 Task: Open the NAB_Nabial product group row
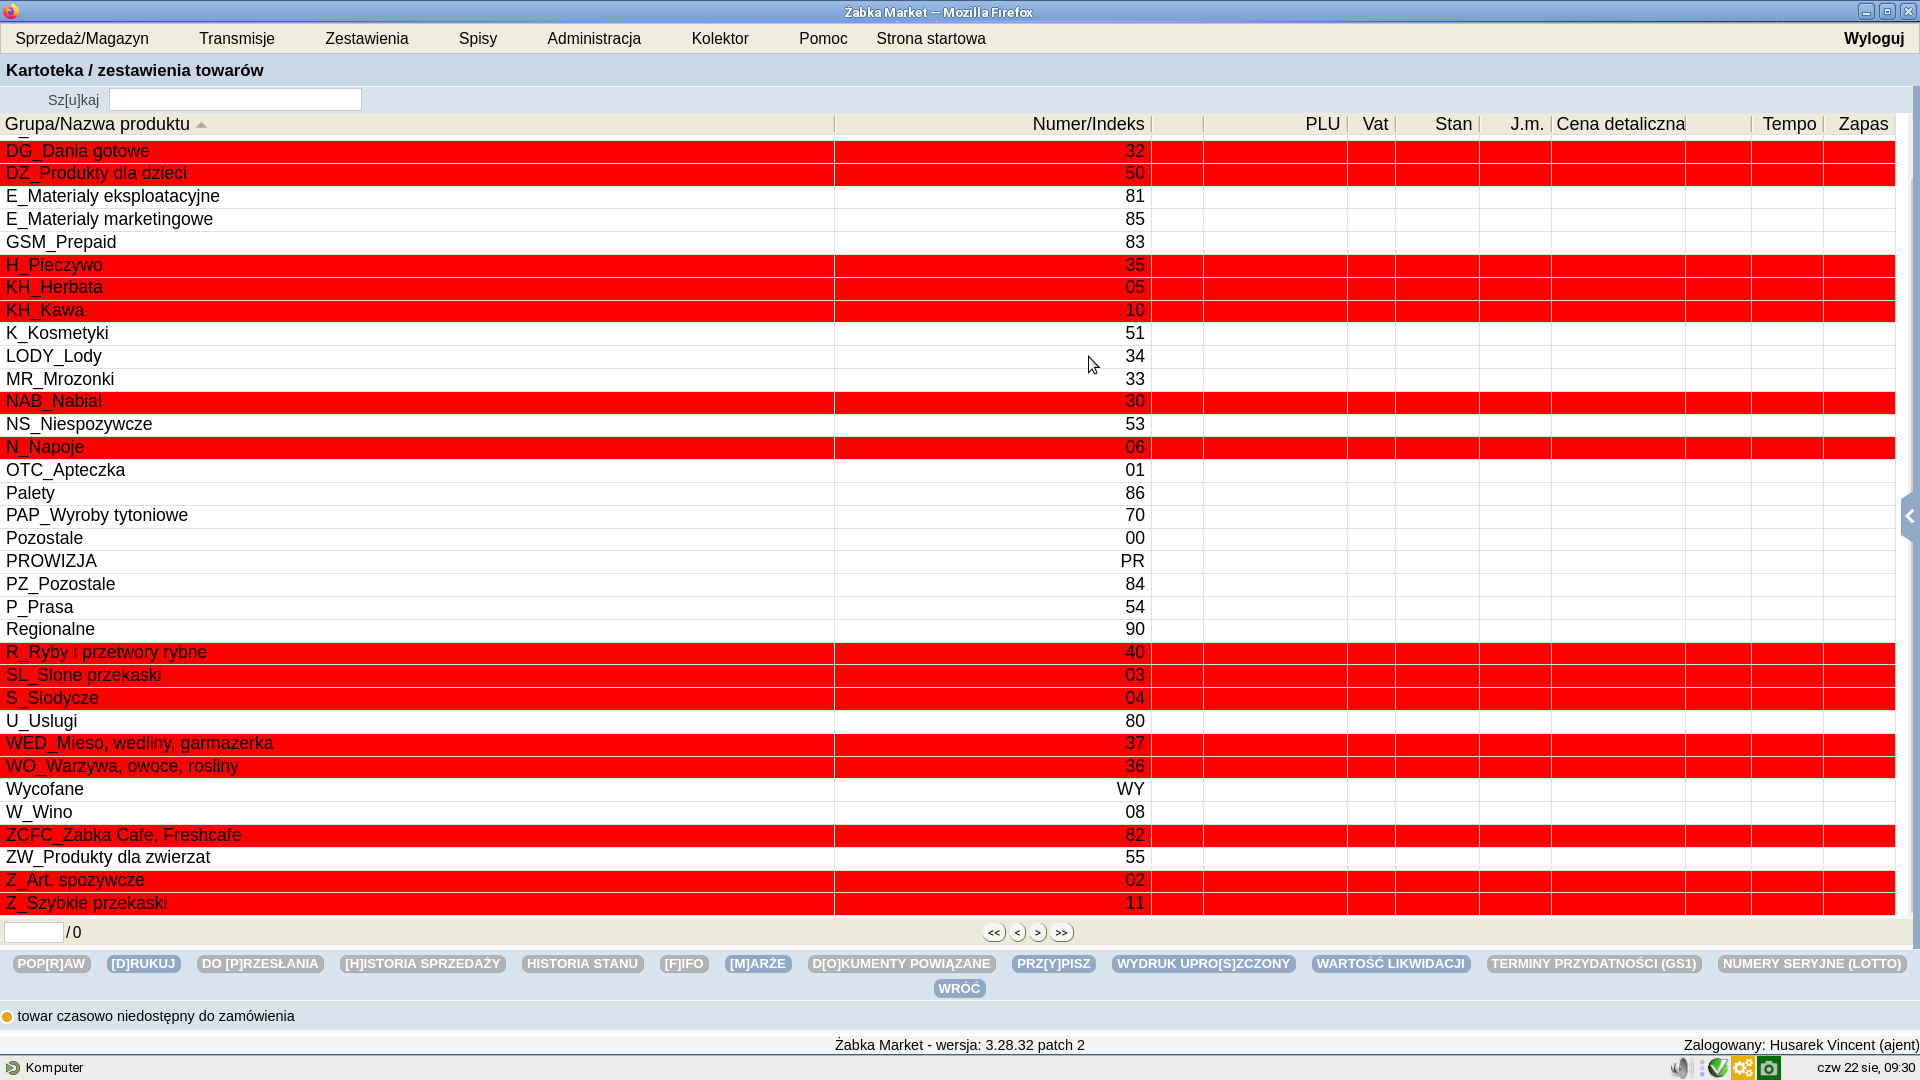pos(54,402)
